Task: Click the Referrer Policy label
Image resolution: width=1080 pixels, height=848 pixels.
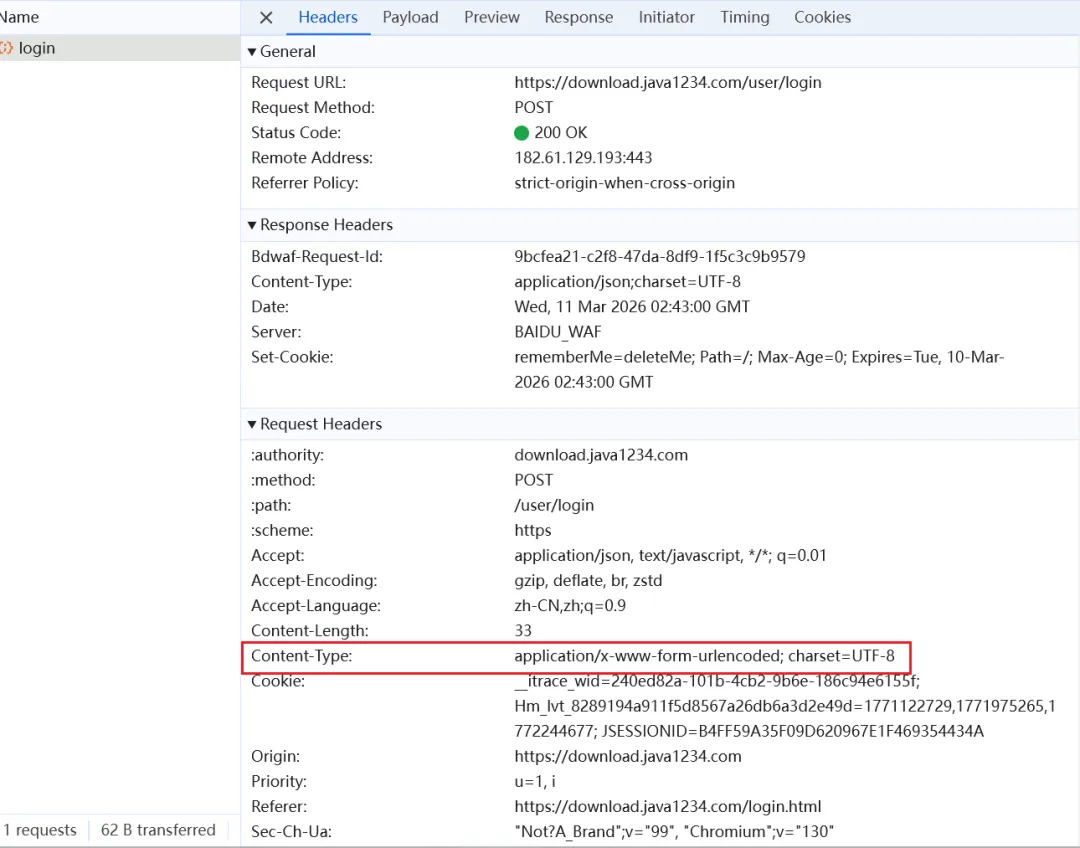Action: [305, 183]
